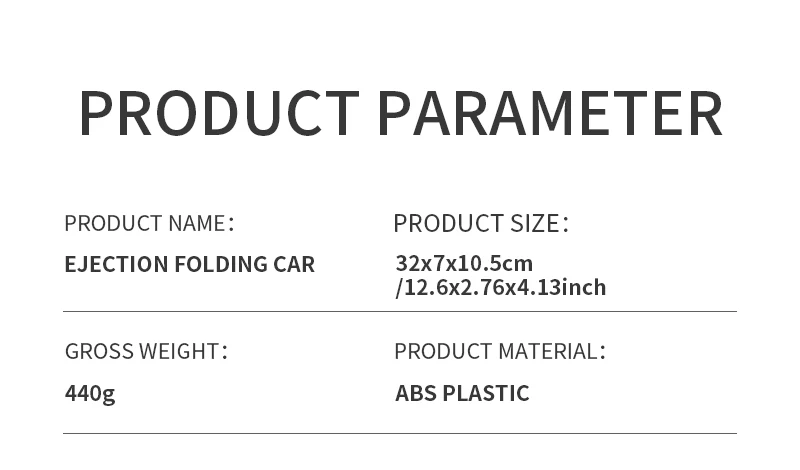Select the PRODUCT NAME label
The image size is (800, 470).
coord(148,223)
